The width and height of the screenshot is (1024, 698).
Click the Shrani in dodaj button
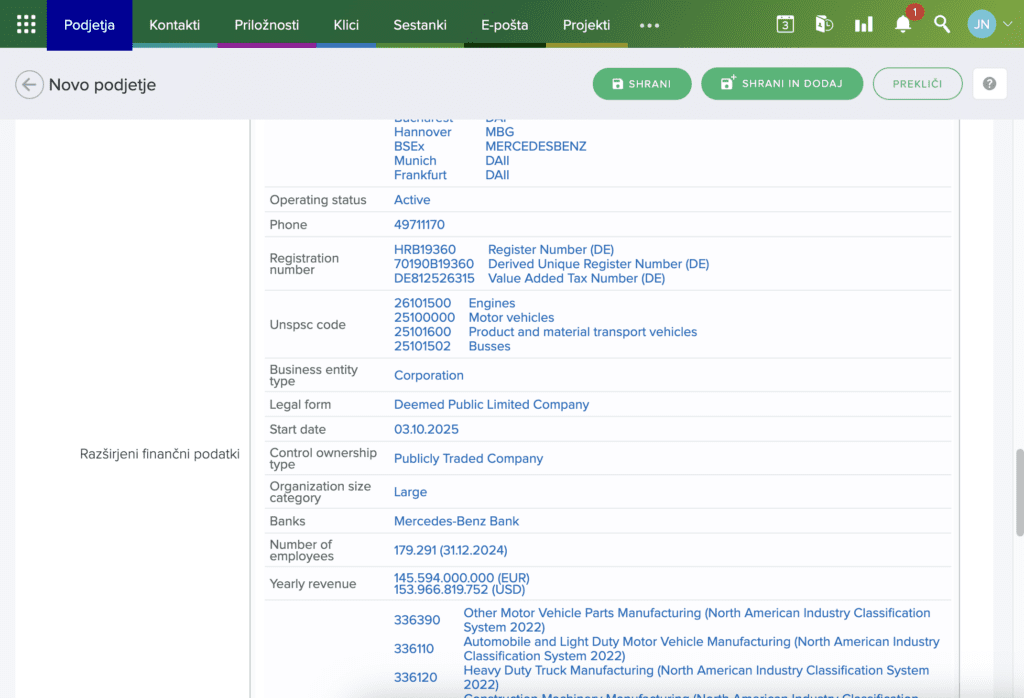coord(781,84)
